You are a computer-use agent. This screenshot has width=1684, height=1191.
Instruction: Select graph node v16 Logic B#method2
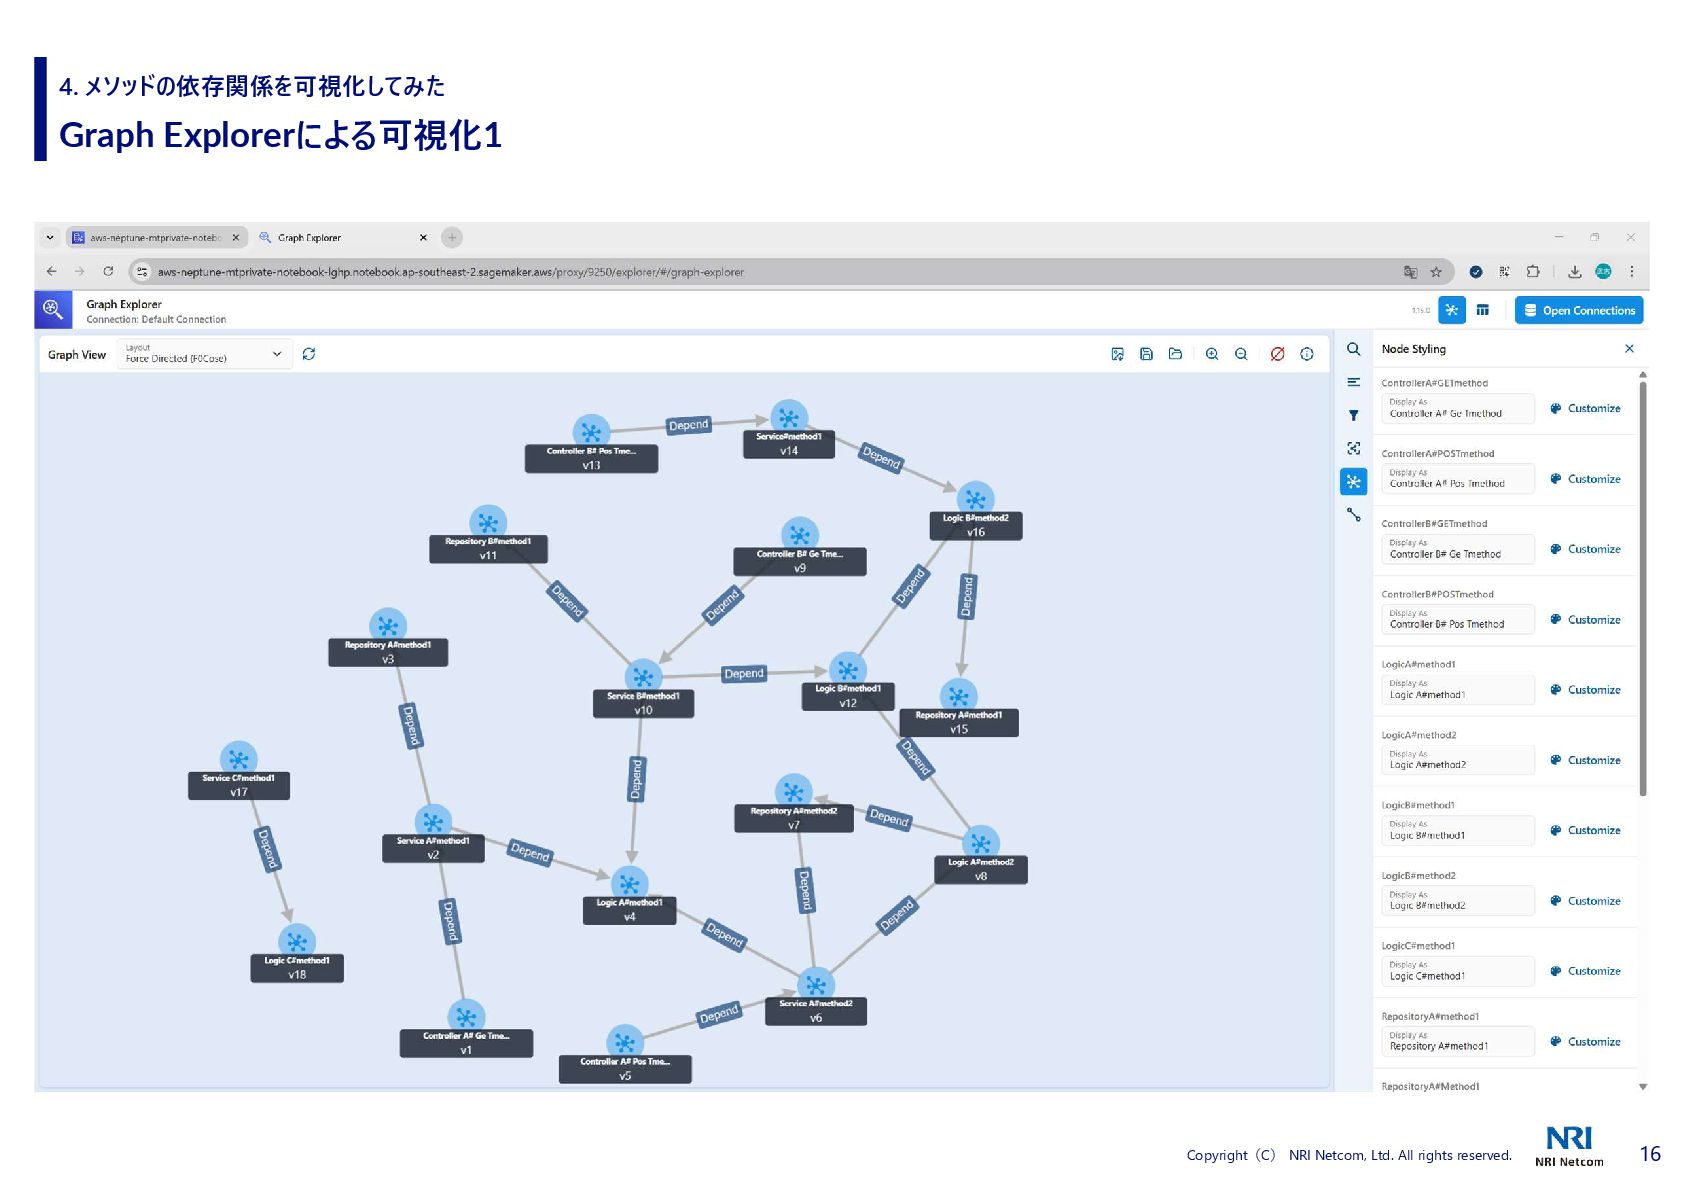point(975,512)
